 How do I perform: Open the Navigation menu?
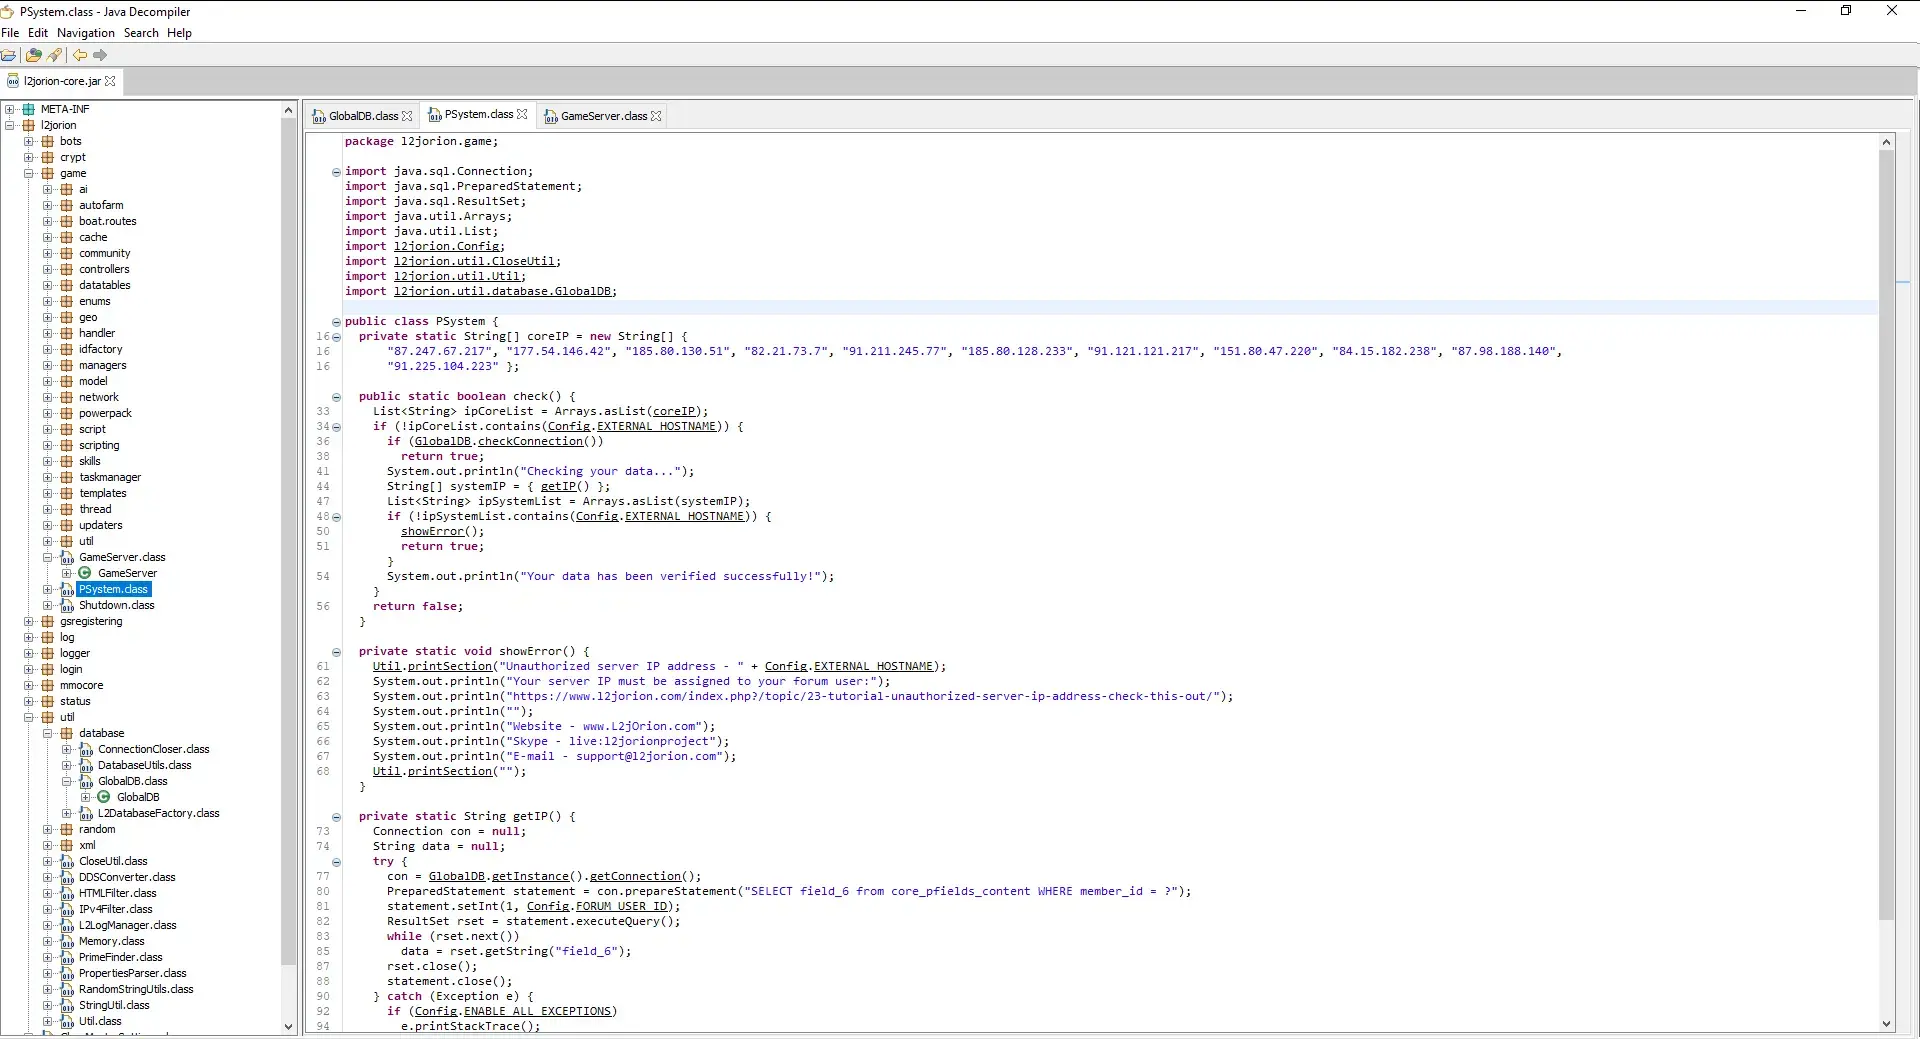pyautogui.click(x=86, y=33)
